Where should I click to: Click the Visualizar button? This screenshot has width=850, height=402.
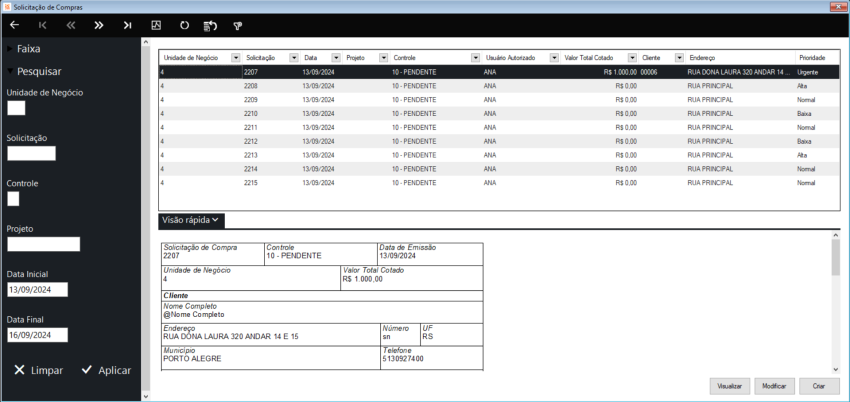tap(729, 386)
